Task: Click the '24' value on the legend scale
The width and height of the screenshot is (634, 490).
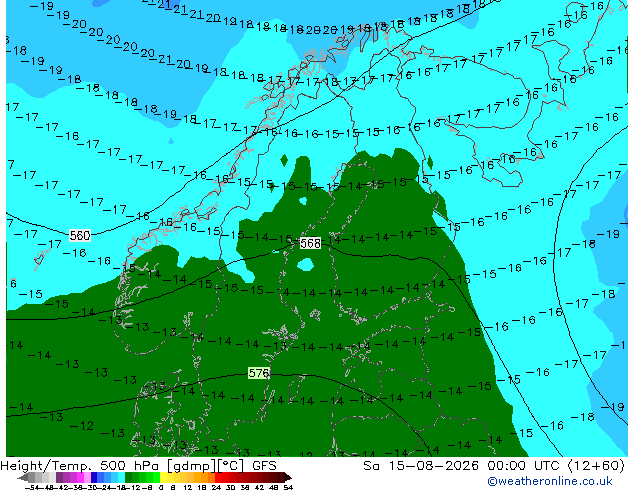Action: 216,487
